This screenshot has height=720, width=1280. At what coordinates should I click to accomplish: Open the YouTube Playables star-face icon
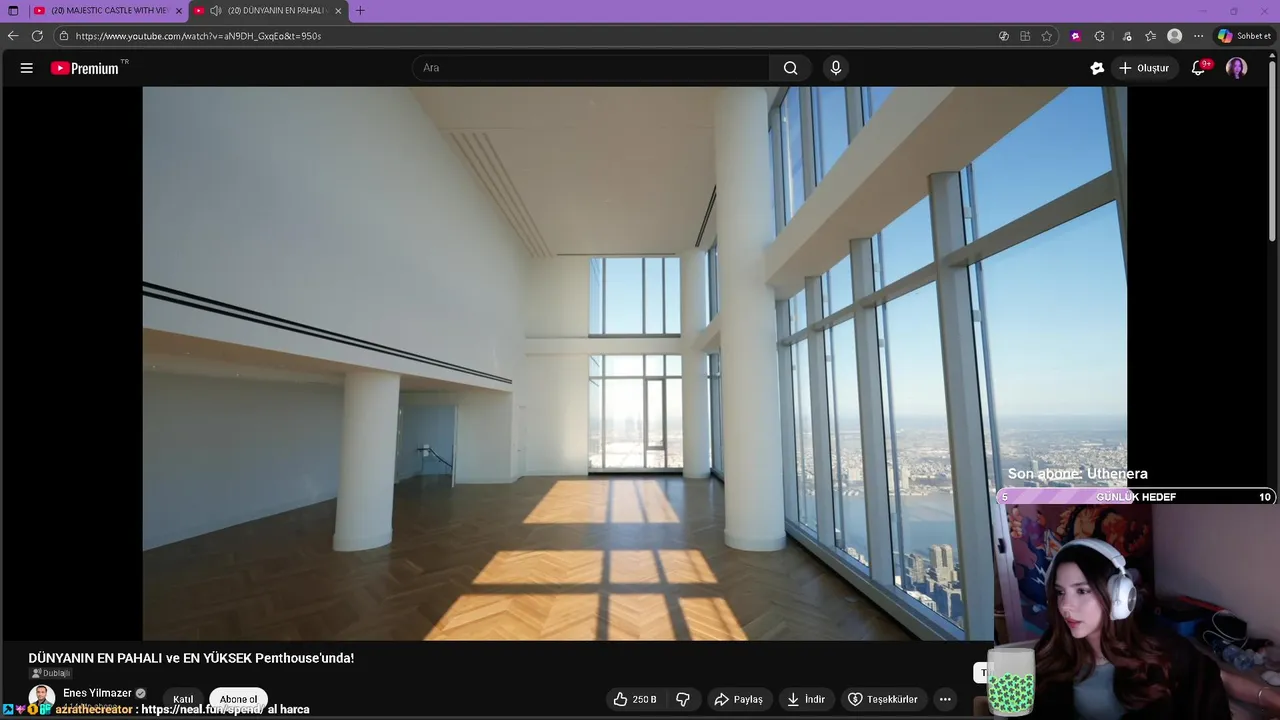1097,68
